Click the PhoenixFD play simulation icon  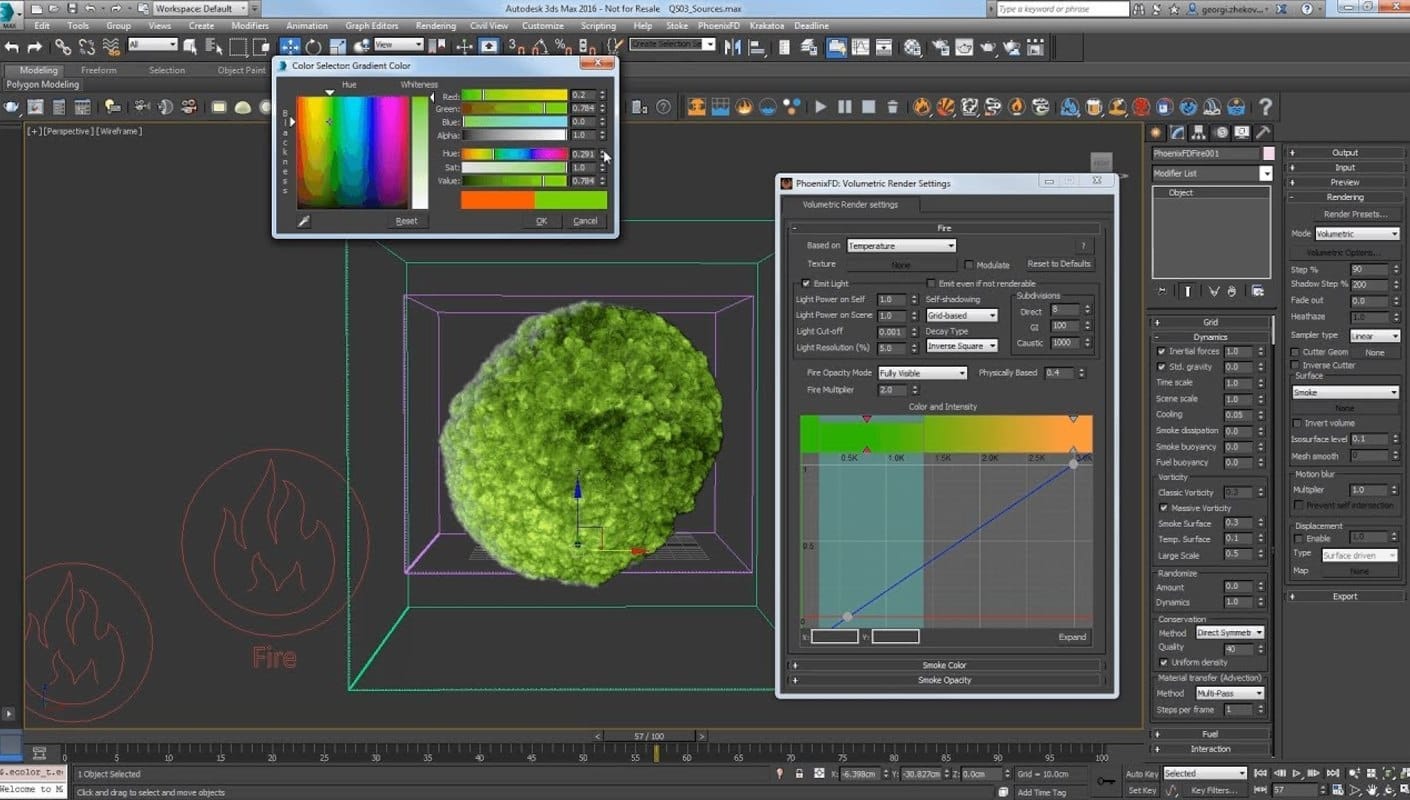click(x=821, y=107)
